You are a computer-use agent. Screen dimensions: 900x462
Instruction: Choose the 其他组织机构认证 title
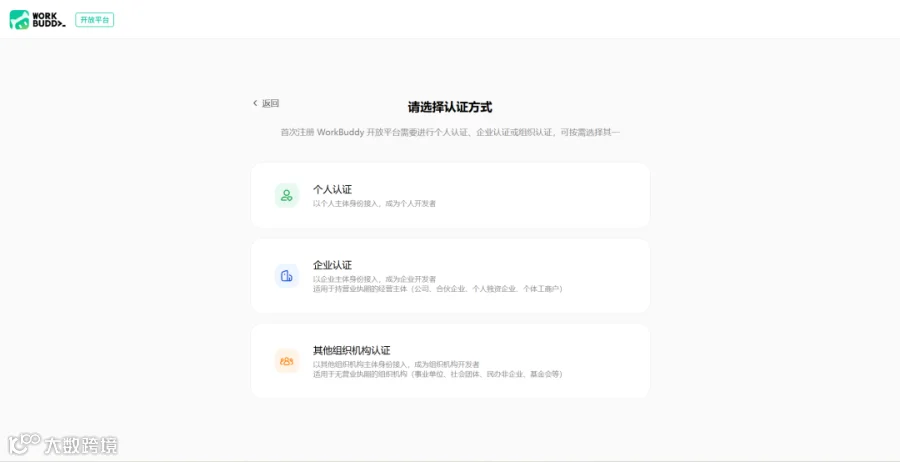(x=351, y=350)
